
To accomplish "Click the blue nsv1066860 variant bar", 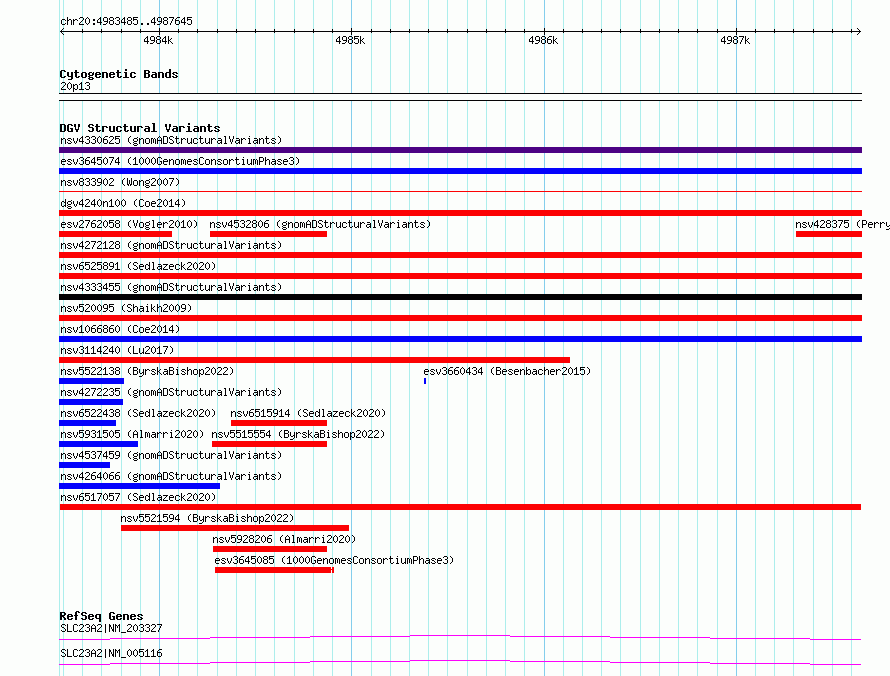I will [460, 339].
